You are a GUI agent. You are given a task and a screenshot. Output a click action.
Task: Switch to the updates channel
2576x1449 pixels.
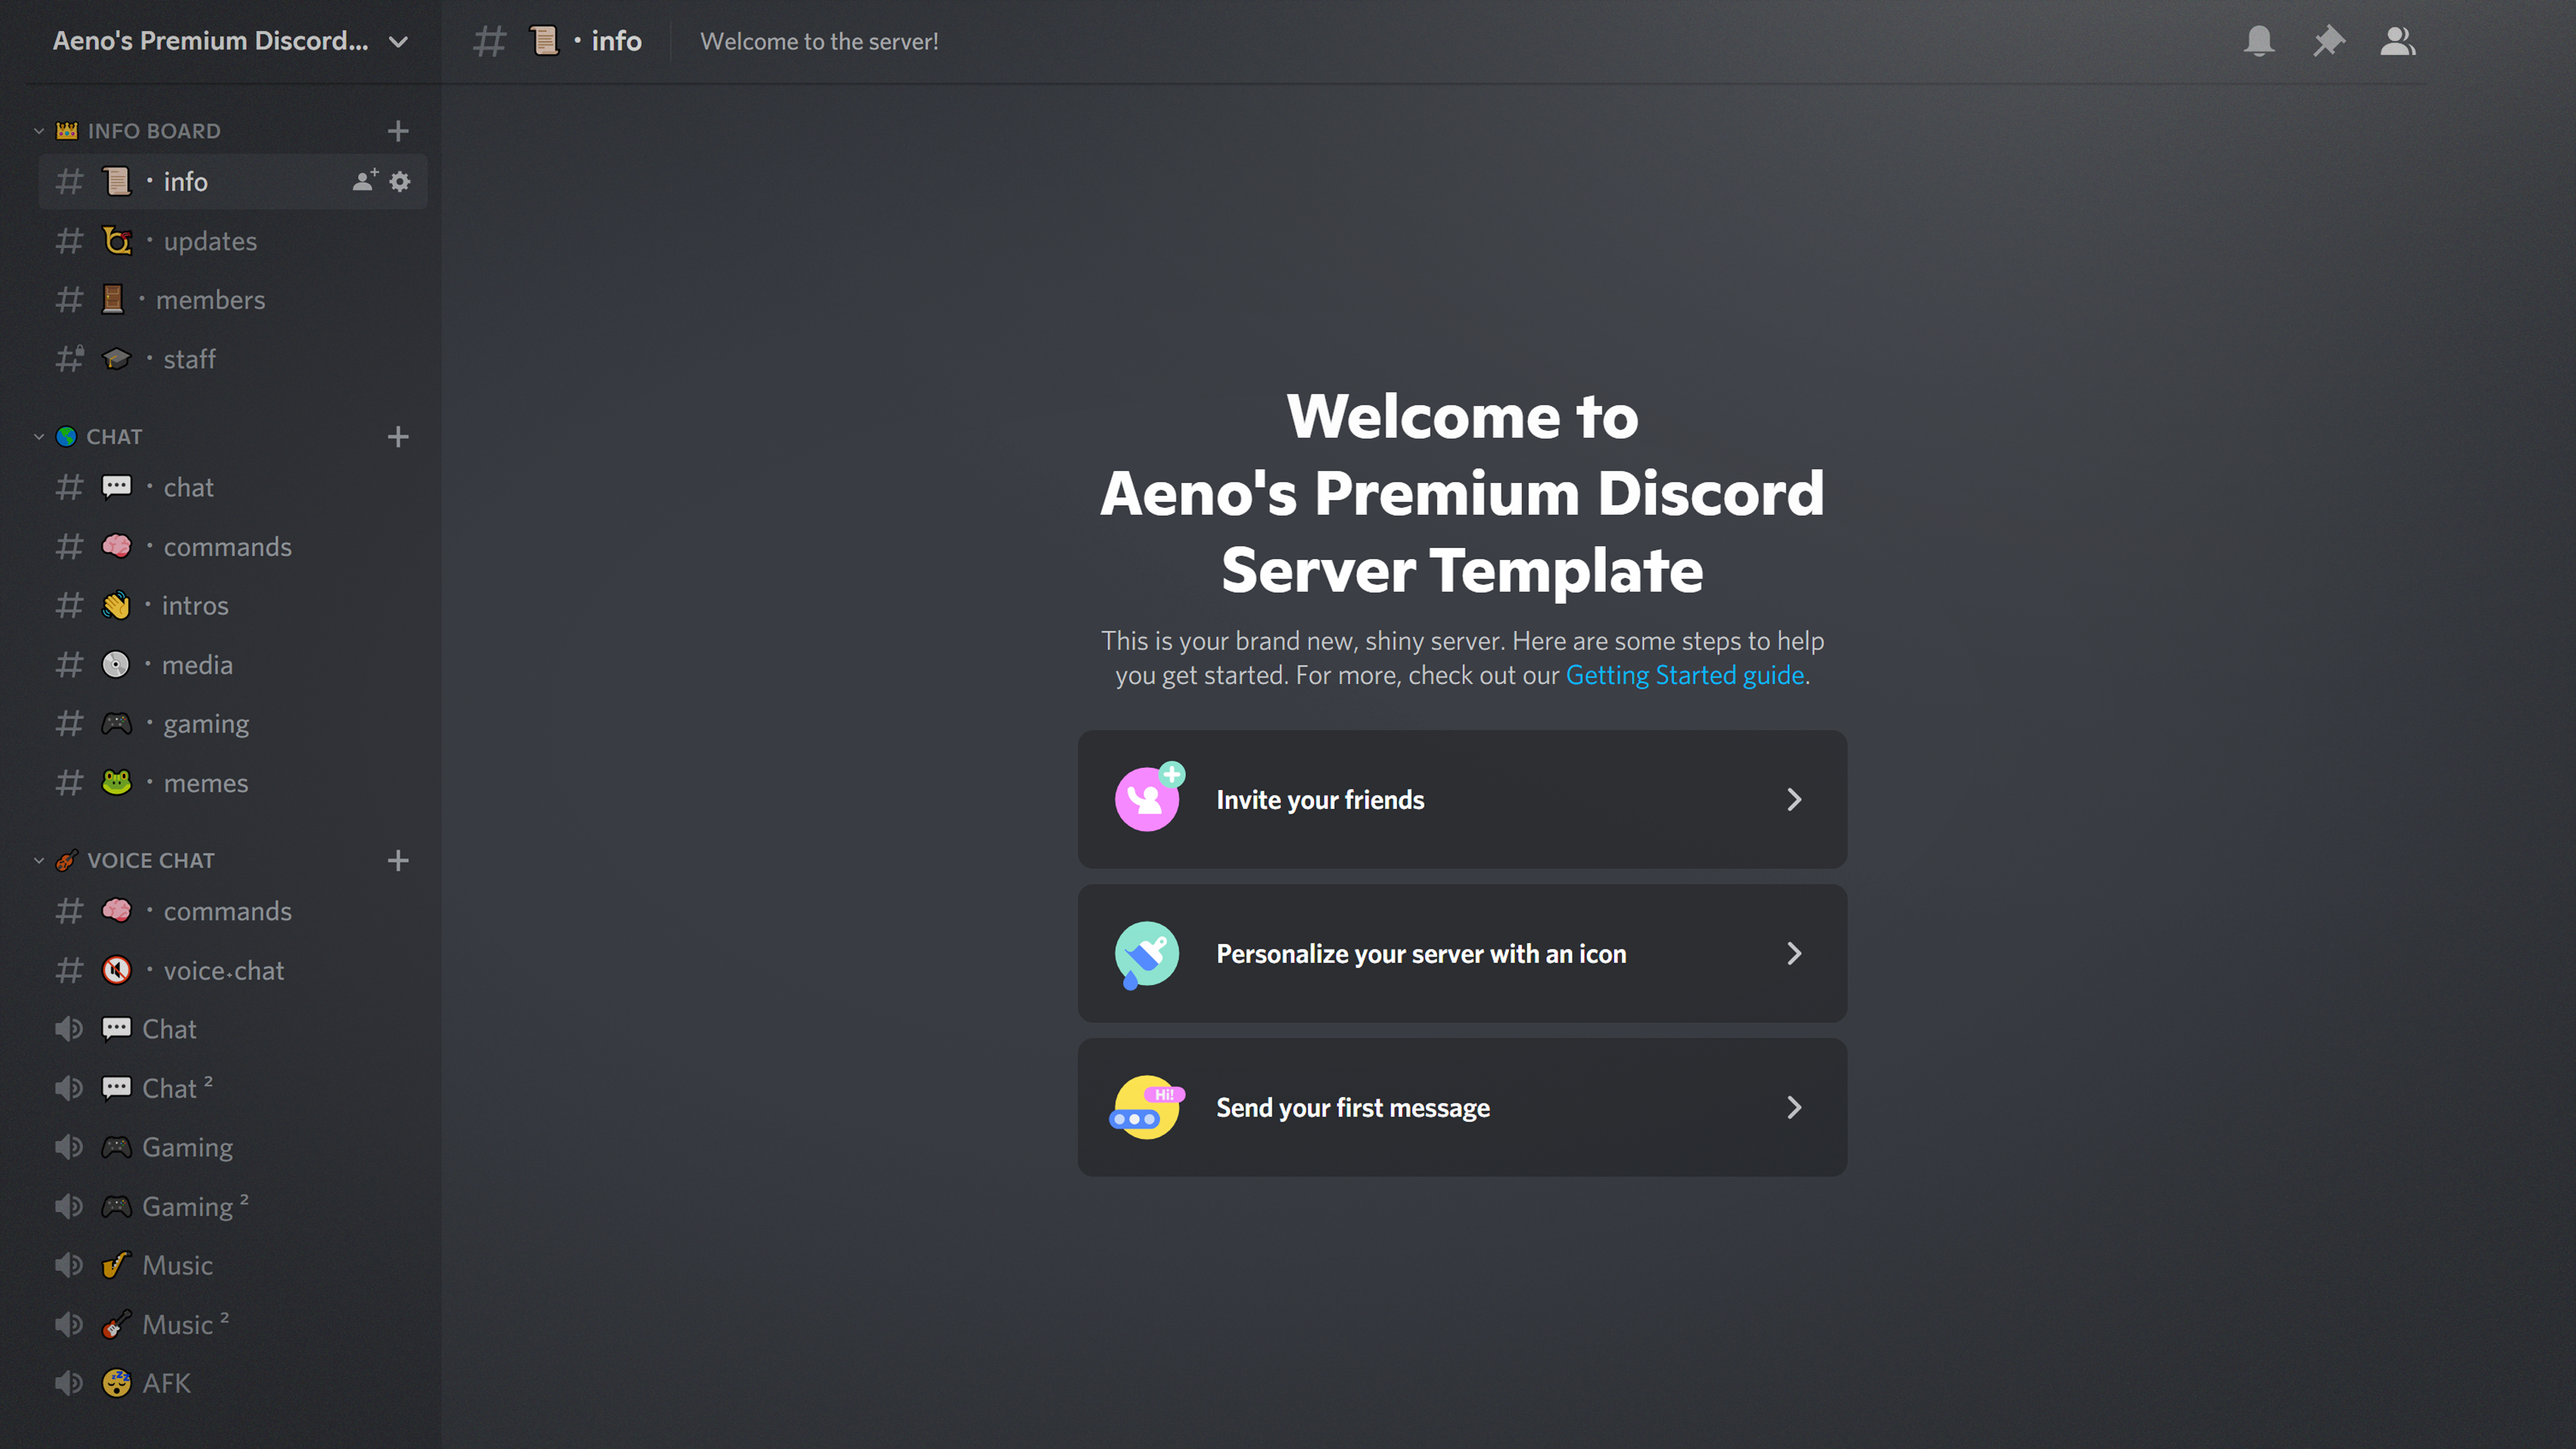coord(209,241)
